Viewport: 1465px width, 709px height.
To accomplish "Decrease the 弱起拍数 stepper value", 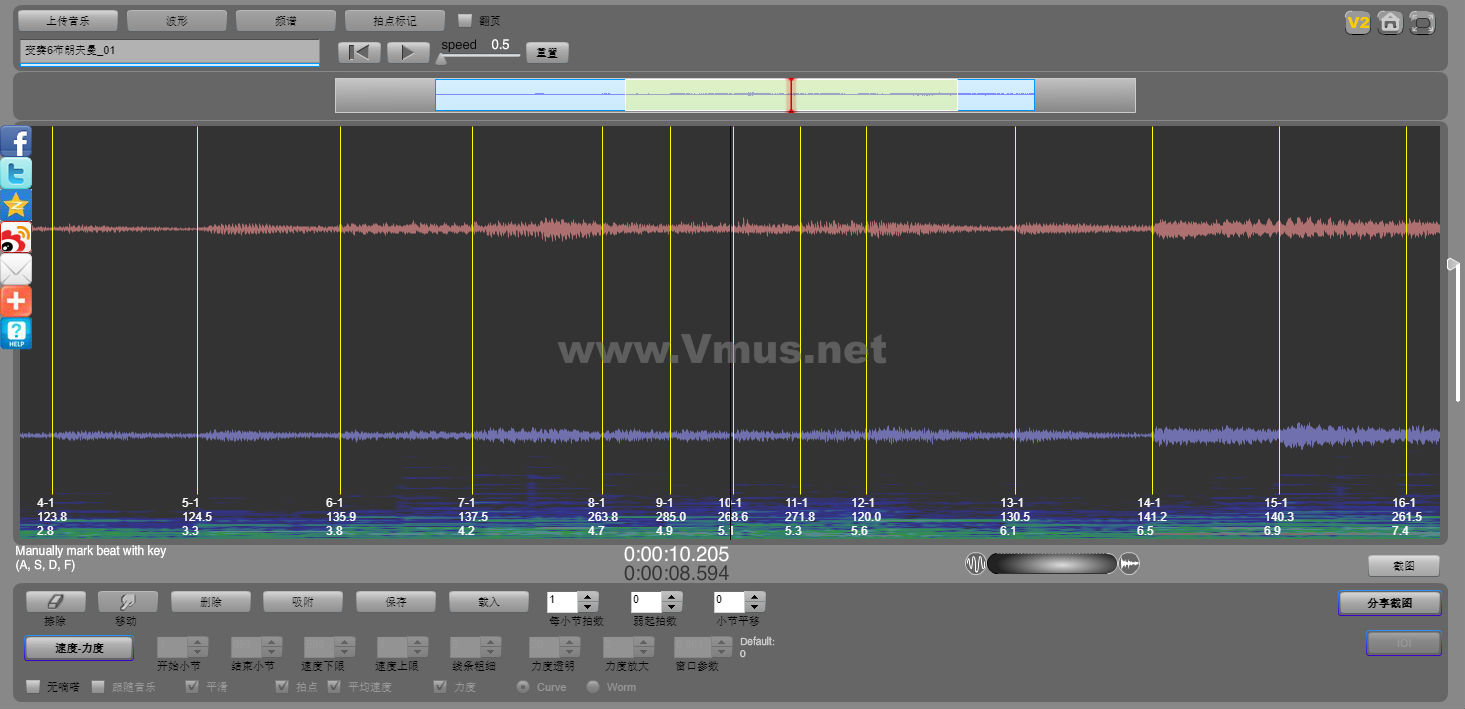I will [672, 607].
